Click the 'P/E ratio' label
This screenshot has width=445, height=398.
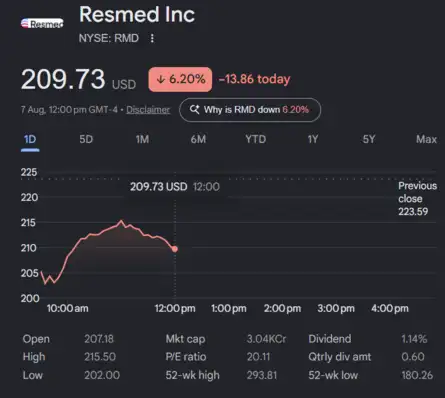pyautogui.click(x=186, y=357)
